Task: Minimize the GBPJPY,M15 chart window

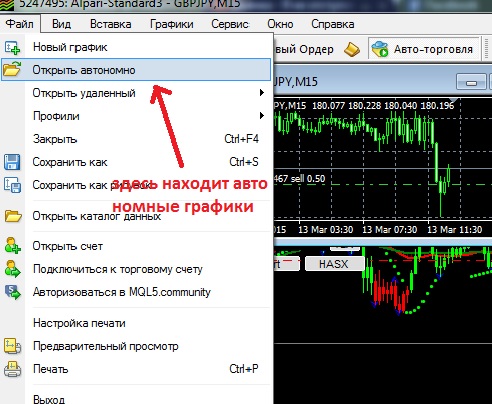Action: [471, 82]
